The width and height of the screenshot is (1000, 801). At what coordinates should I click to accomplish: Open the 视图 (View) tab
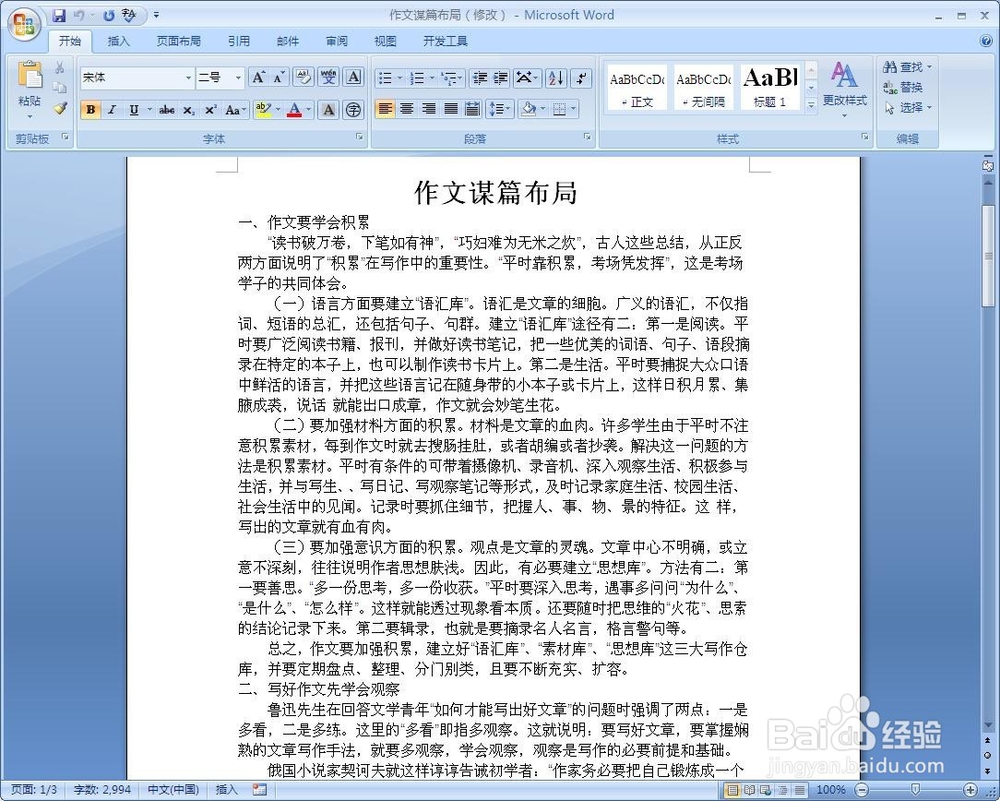point(385,41)
